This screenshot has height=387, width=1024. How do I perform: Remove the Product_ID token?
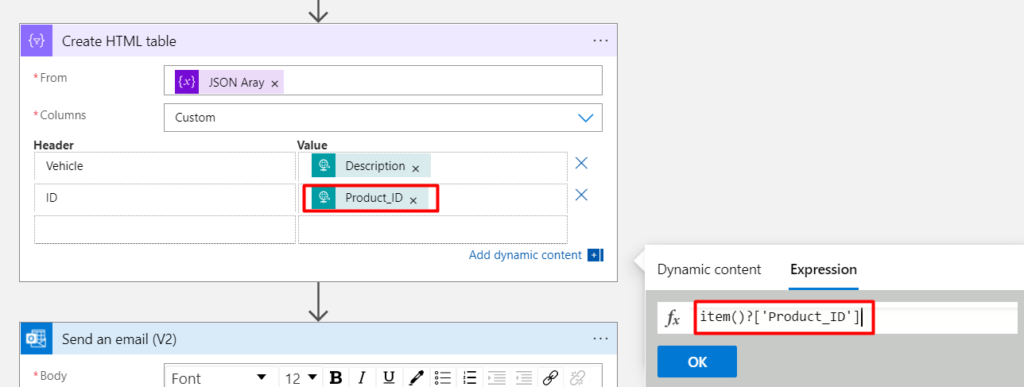tap(413, 200)
